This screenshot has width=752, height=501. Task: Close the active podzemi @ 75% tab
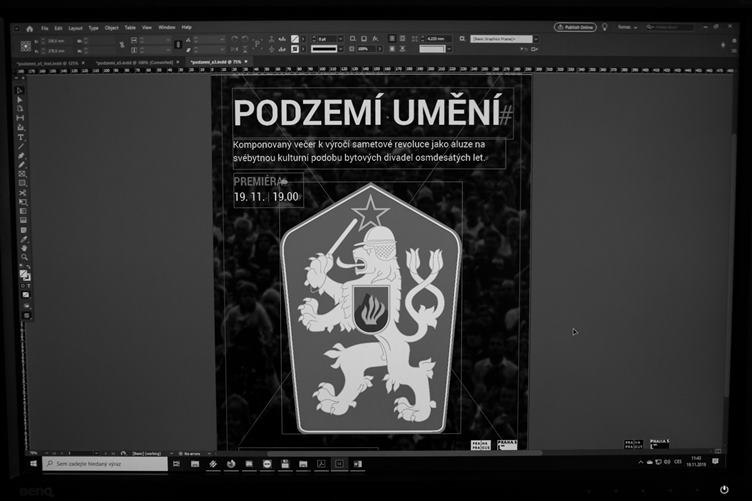[x=246, y=62]
